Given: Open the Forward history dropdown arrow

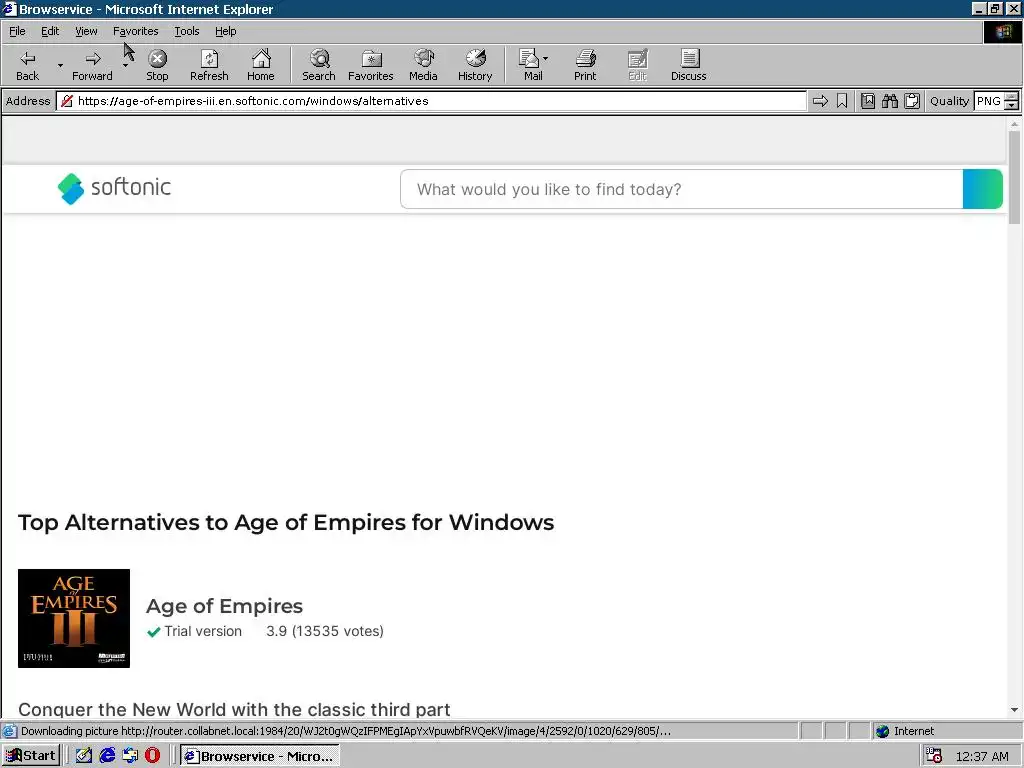Looking at the screenshot, I should (125, 65).
